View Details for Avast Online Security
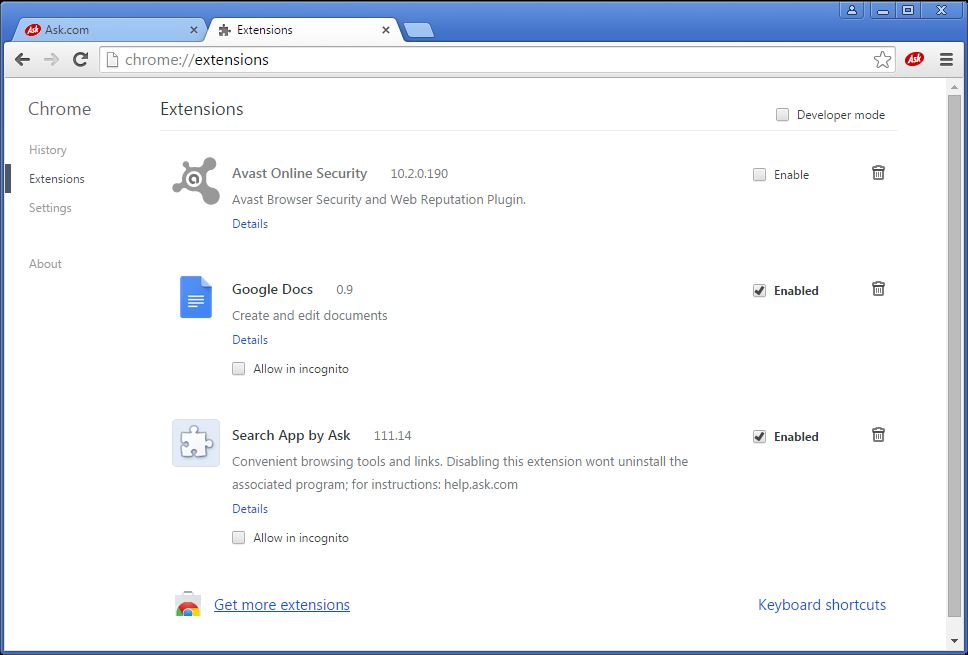 pos(250,224)
